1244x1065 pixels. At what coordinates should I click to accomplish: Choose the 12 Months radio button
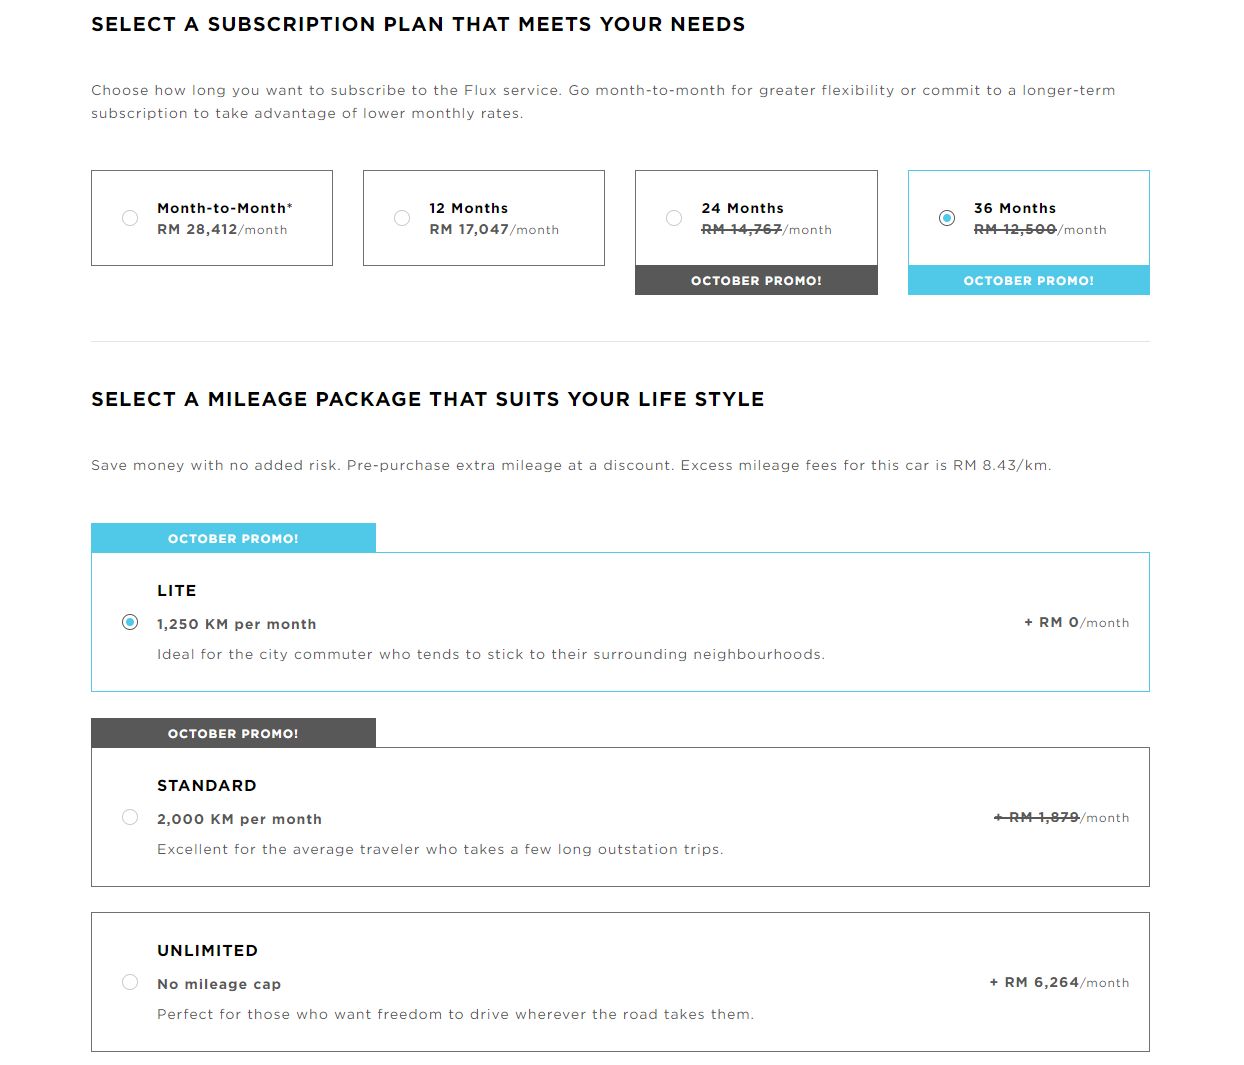coord(402,218)
